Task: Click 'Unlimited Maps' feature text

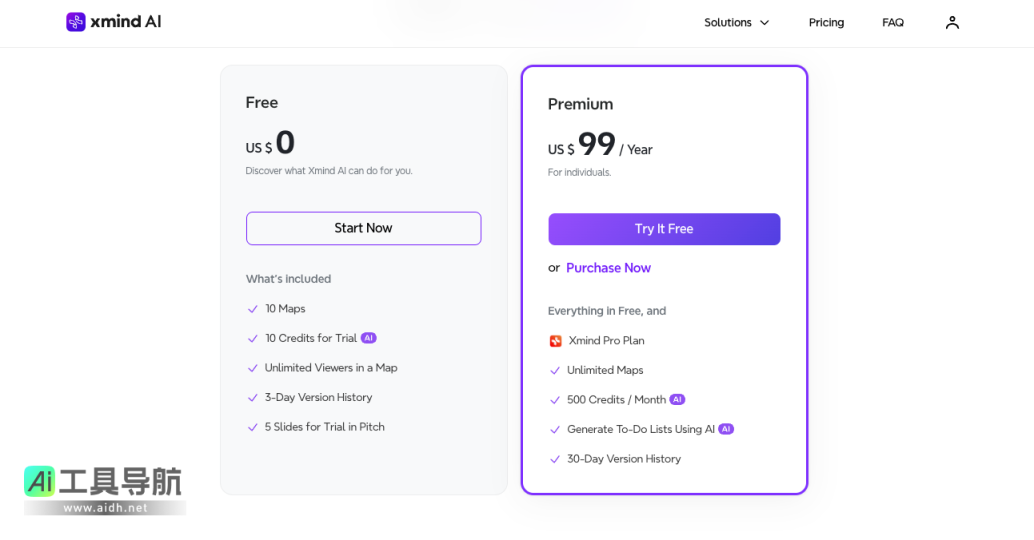Action: click(605, 371)
